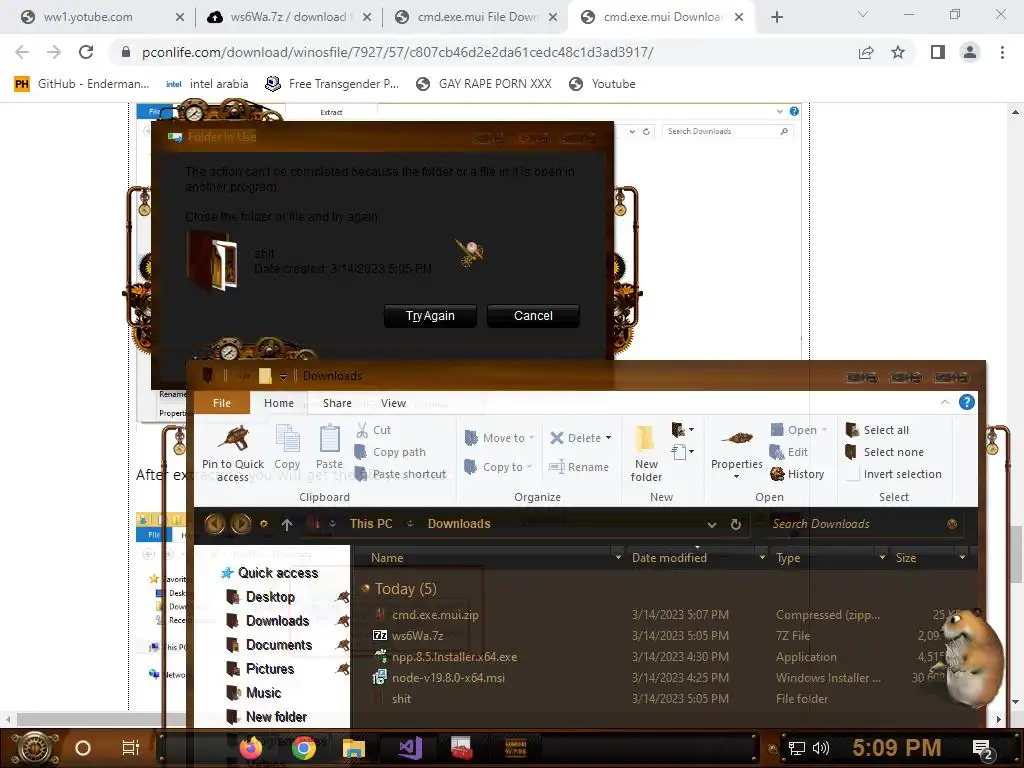The image size is (1024, 768).
Task: Open Explorer help question icon
Action: coord(967,402)
